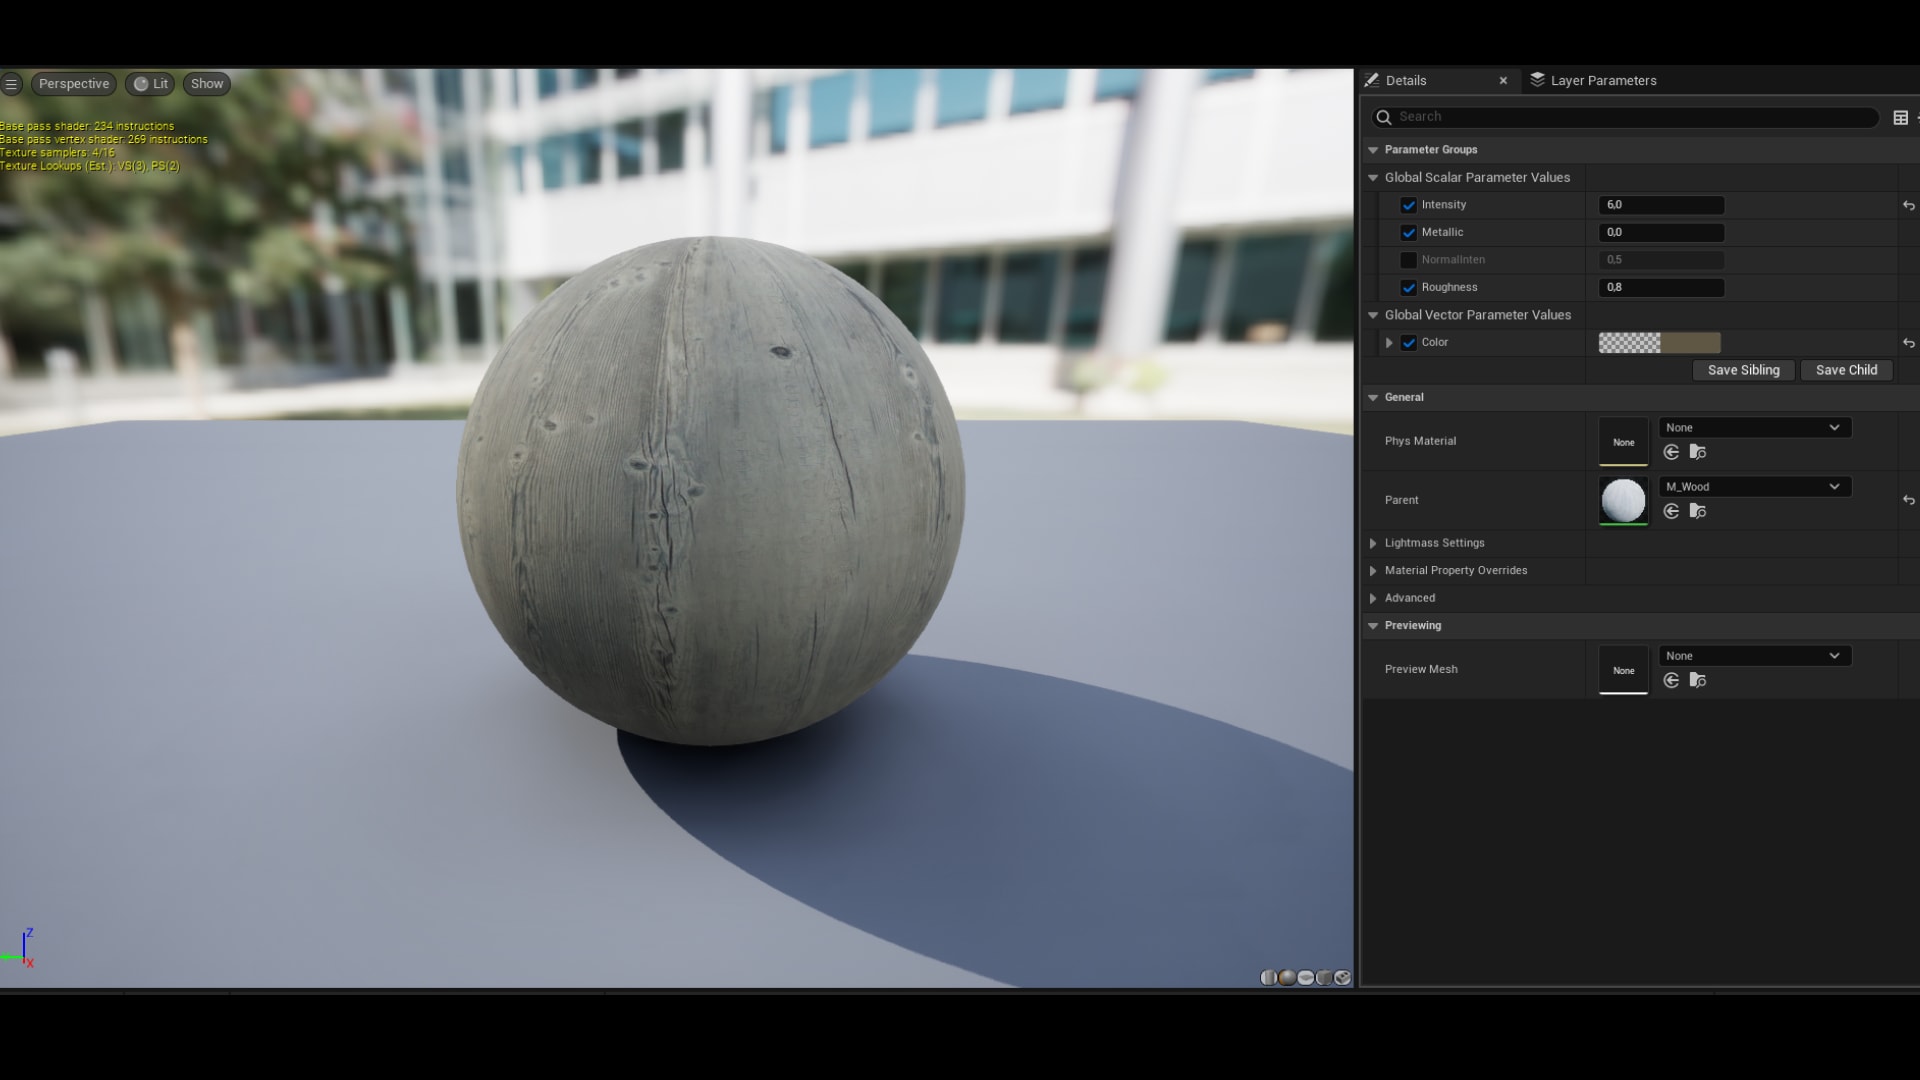Screen dimensions: 1920x1080
Task: Switch preview to cylinder primitive
Action: (x=1269, y=977)
